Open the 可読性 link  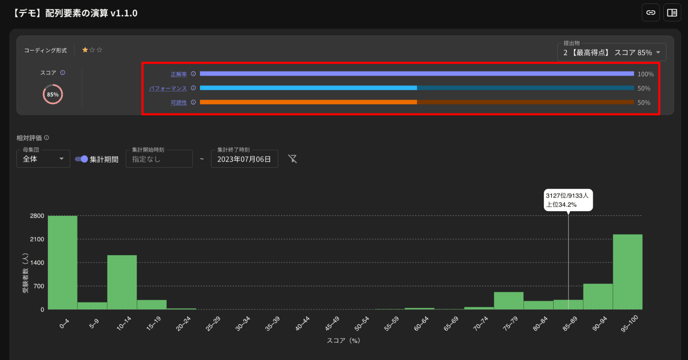pos(179,103)
